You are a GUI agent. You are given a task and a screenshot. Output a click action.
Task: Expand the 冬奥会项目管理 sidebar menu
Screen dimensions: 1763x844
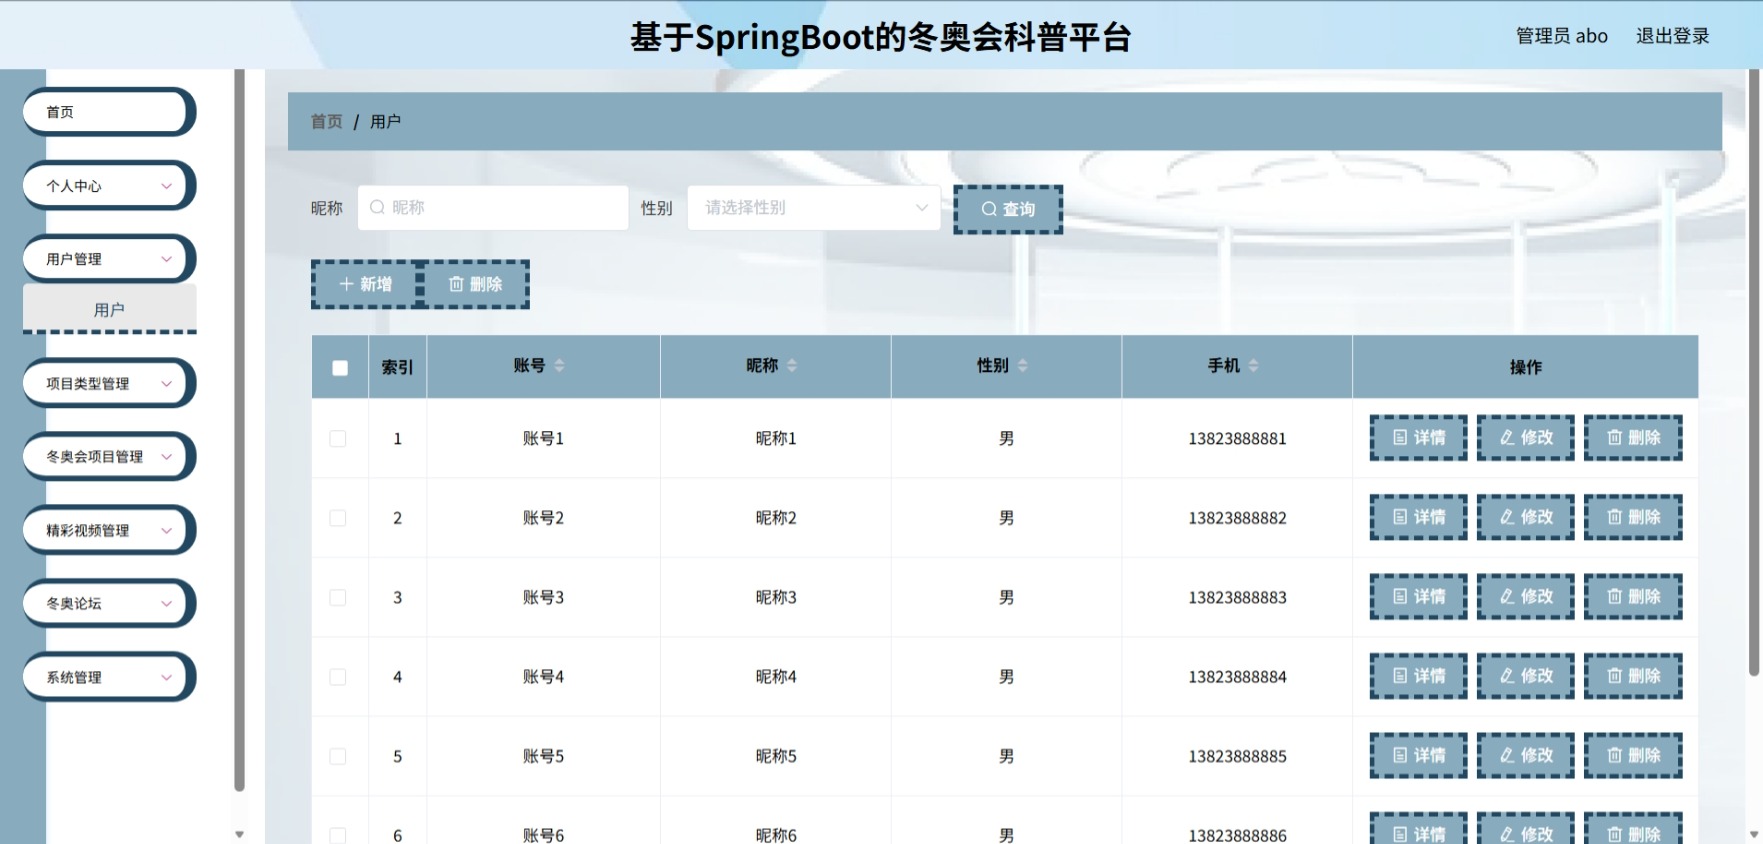click(109, 456)
